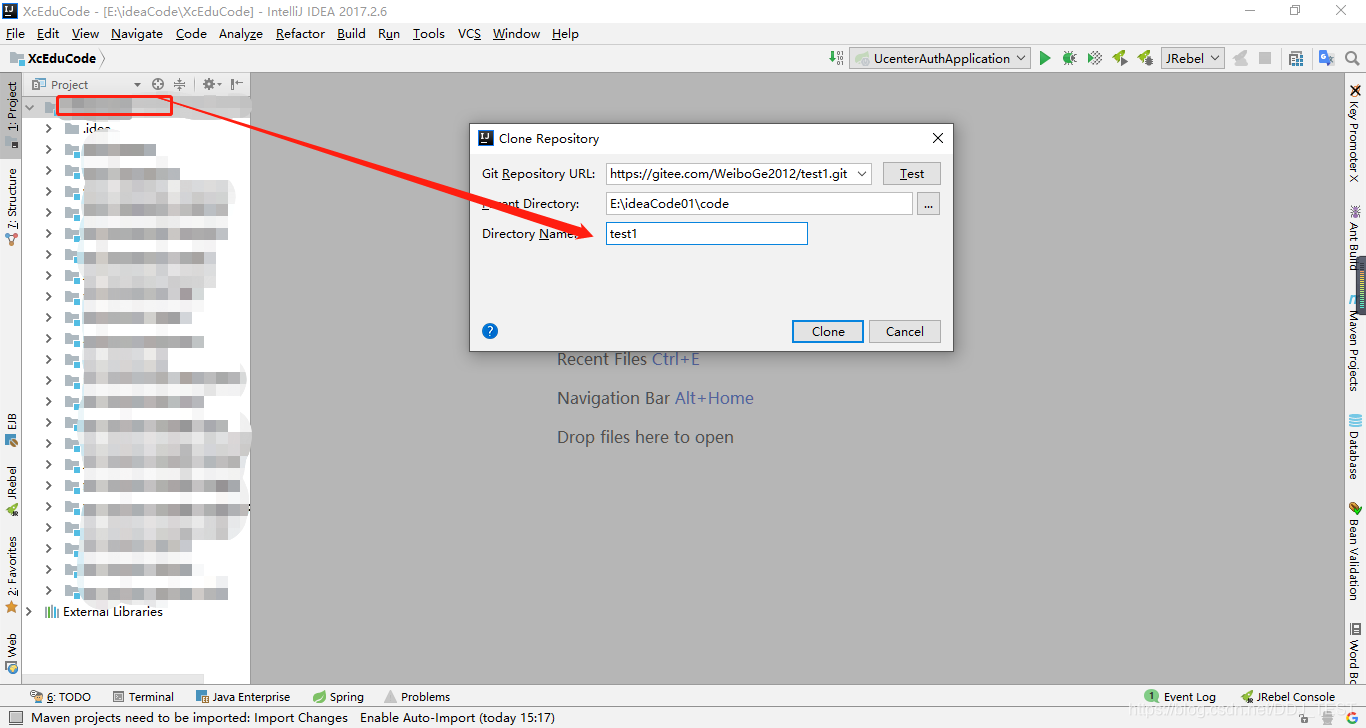
Task: Open Project panel gear settings
Action: (210, 84)
